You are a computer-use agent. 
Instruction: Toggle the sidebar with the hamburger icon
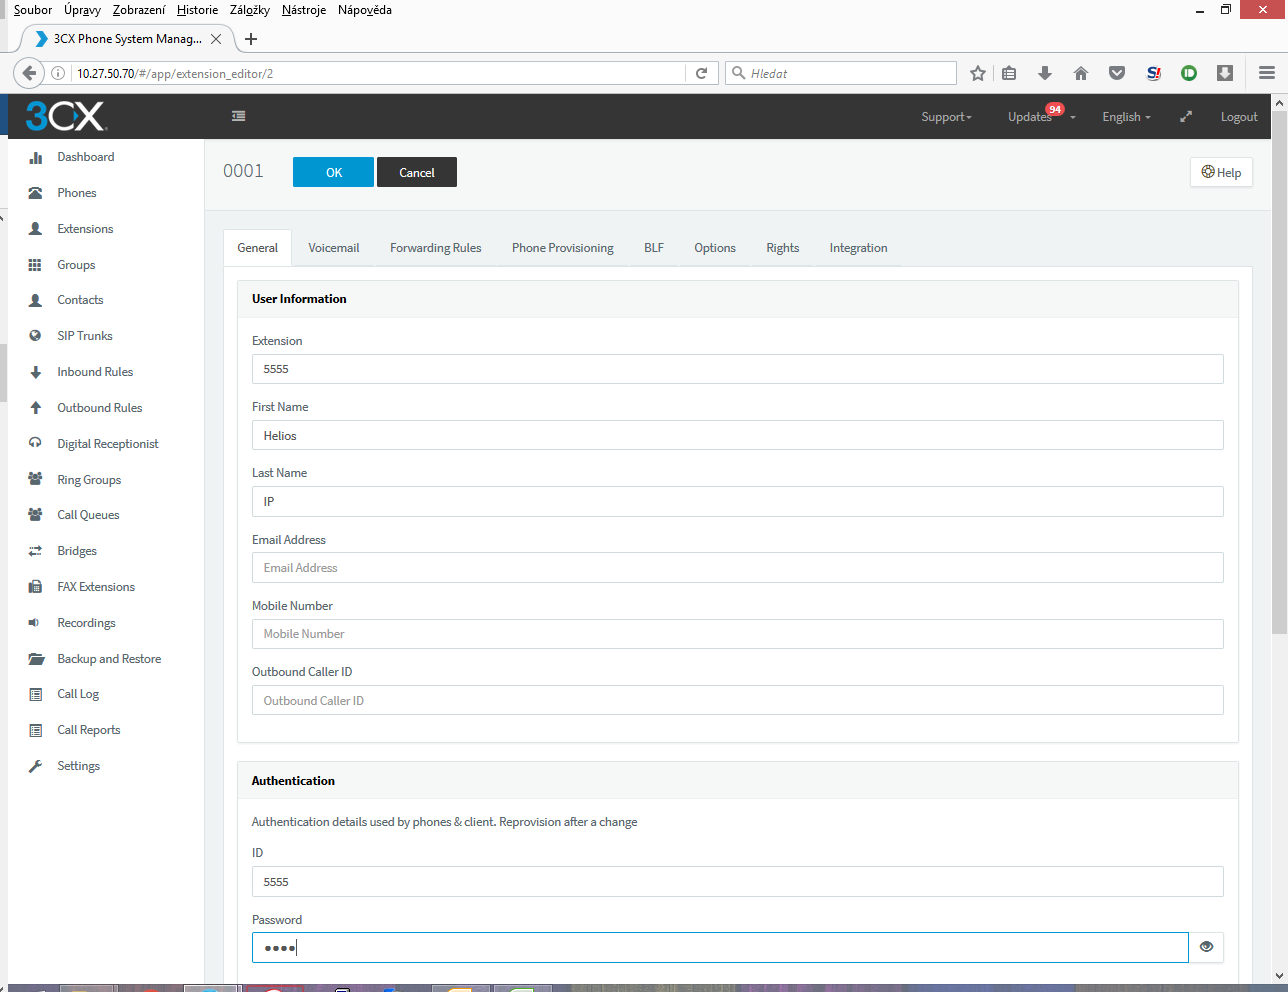tap(238, 116)
